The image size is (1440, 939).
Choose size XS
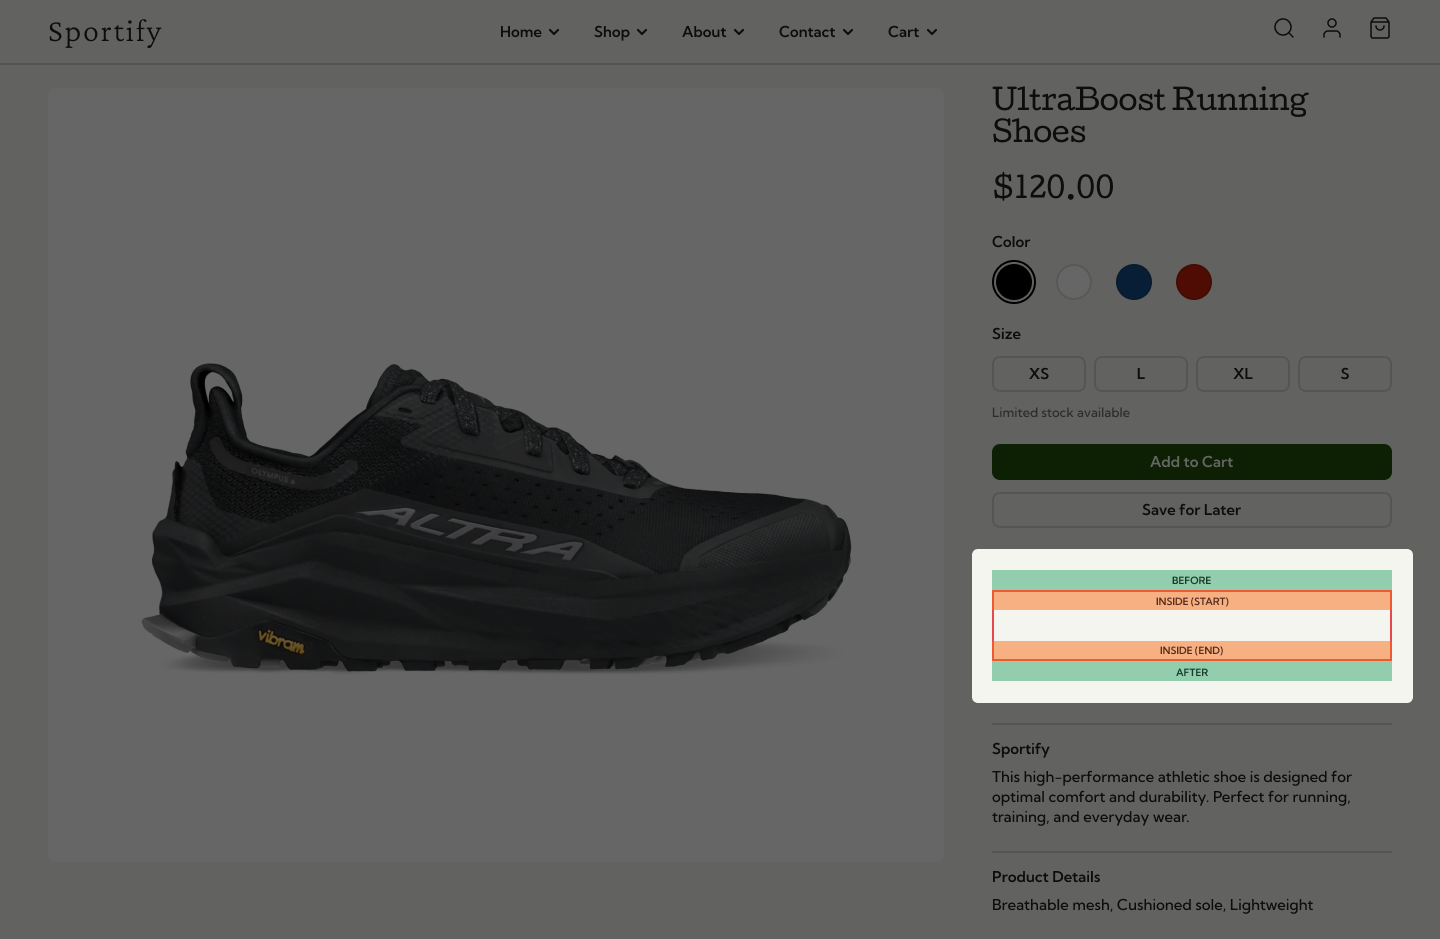pyautogui.click(x=1039, y=374)
